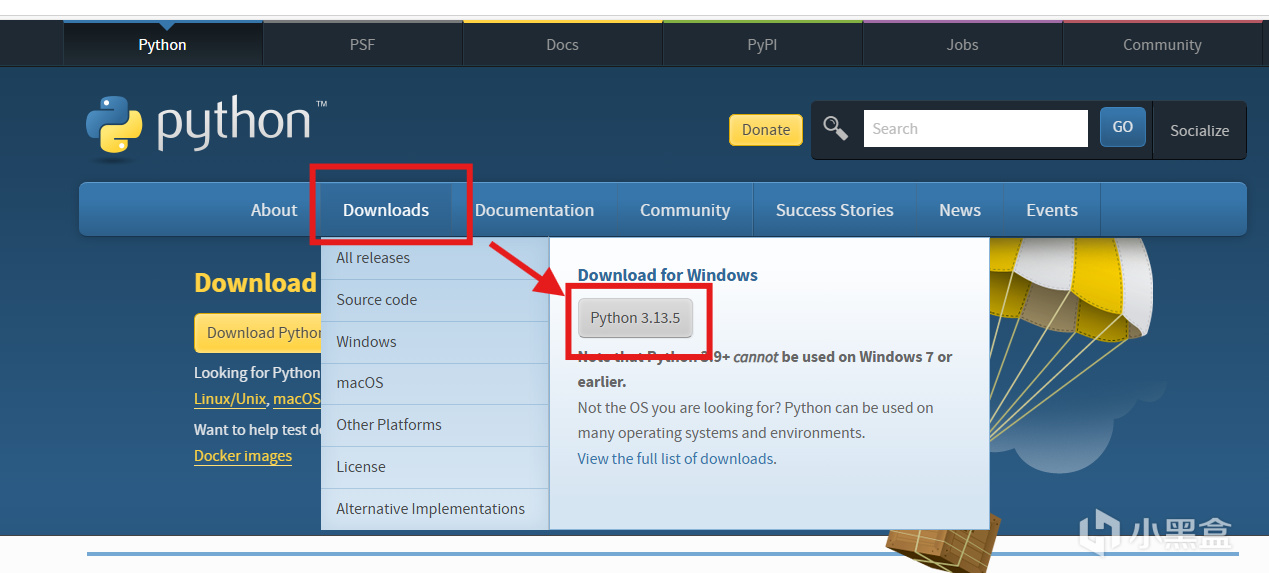Click the GO search button

click(x=1123, y=127)
